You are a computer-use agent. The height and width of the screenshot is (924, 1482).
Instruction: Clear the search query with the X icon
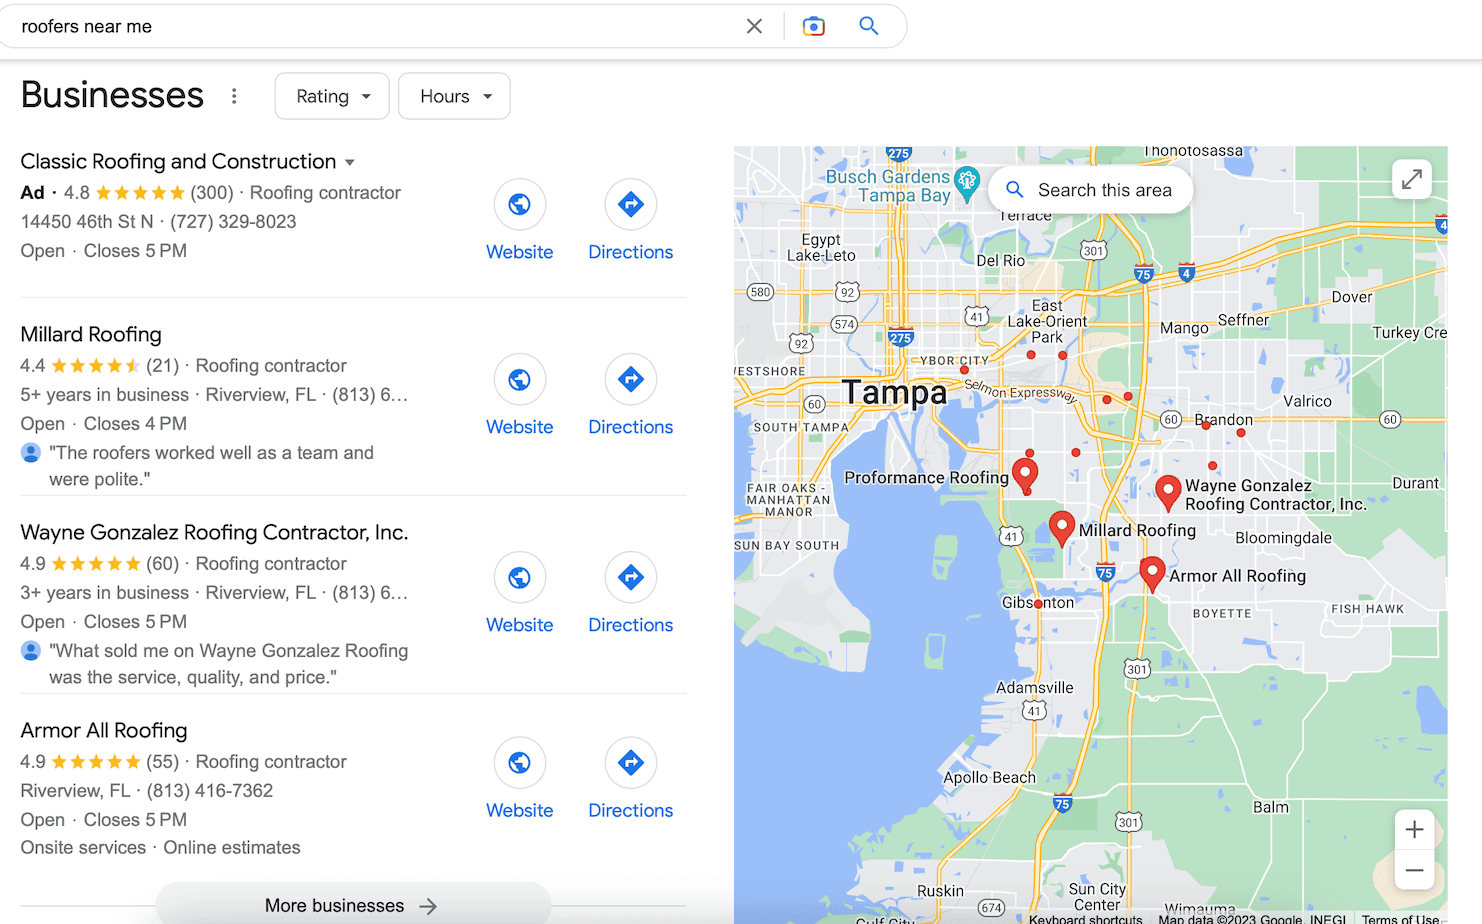pos(754,26)
